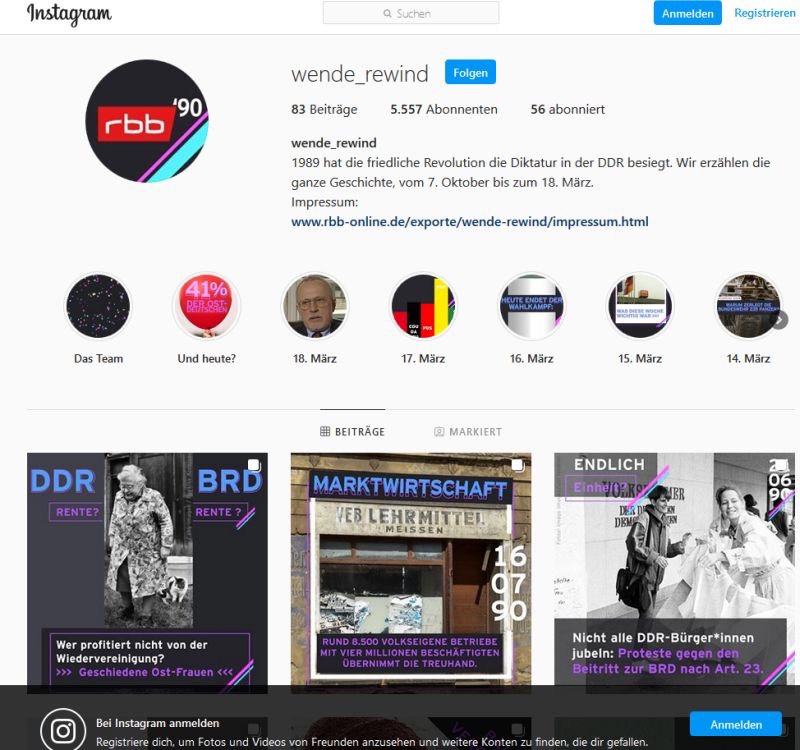This screenshot has width=800, height=750.
Task: Click Anmelden in the bottom banner
Action: pyautogui.click(x=736, y=724)
